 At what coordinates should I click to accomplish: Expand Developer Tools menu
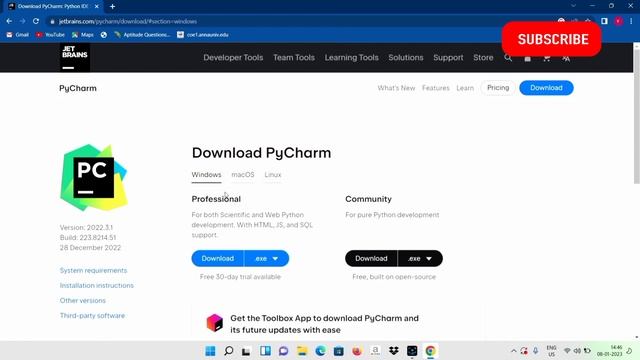(x=233, y=58)
